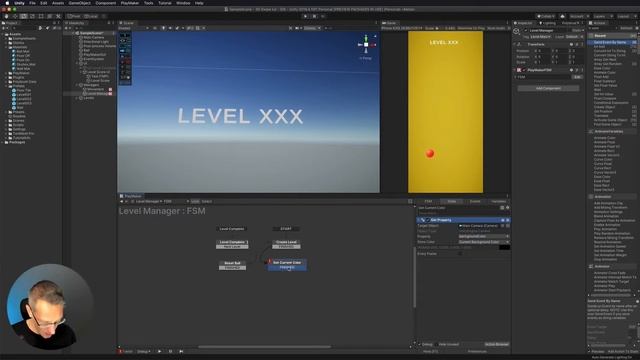Toggle Maximize On Play in Game view
Screen dimensions: 640x360
point(471,28)
